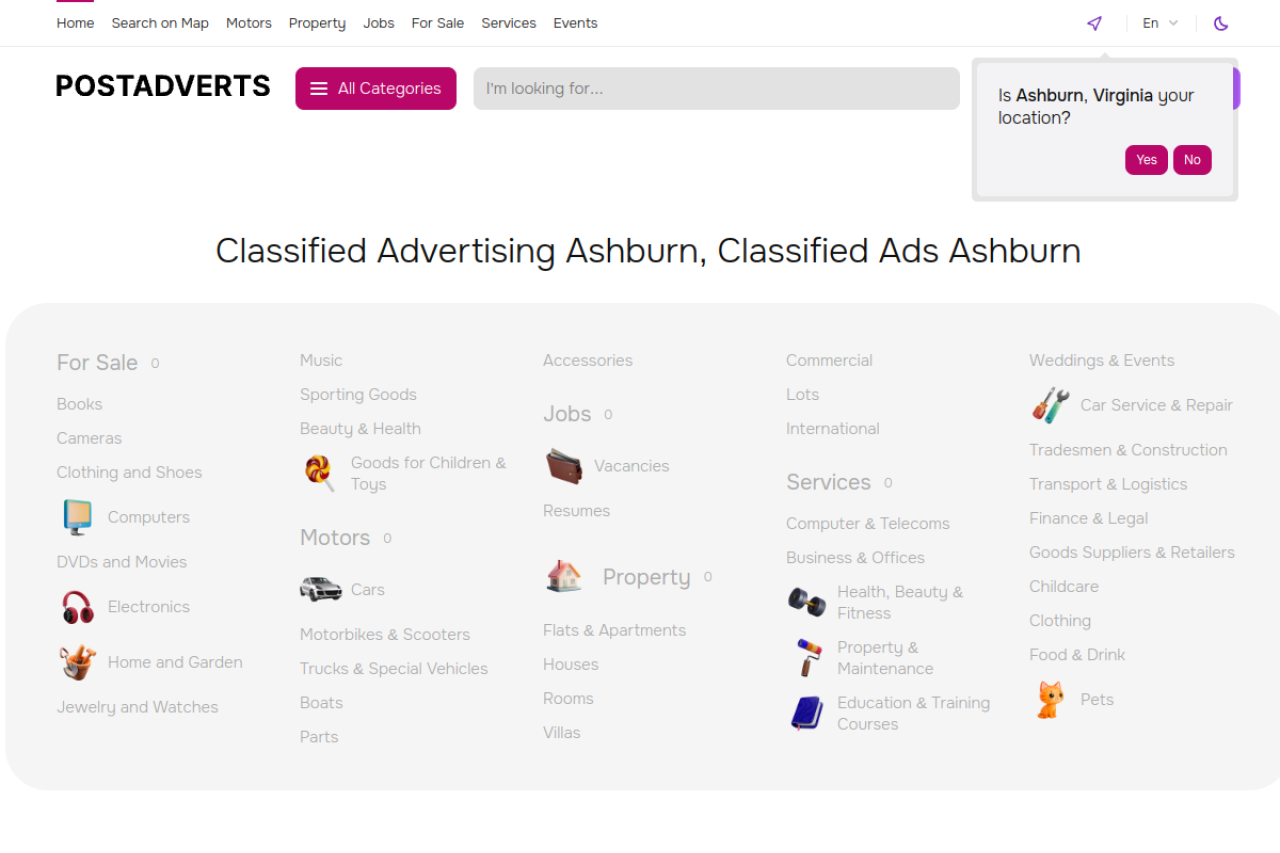Click the I'm looking for search field
Image resolution: width=1280 pixels, height=853 pixels.
coord(716,88)
